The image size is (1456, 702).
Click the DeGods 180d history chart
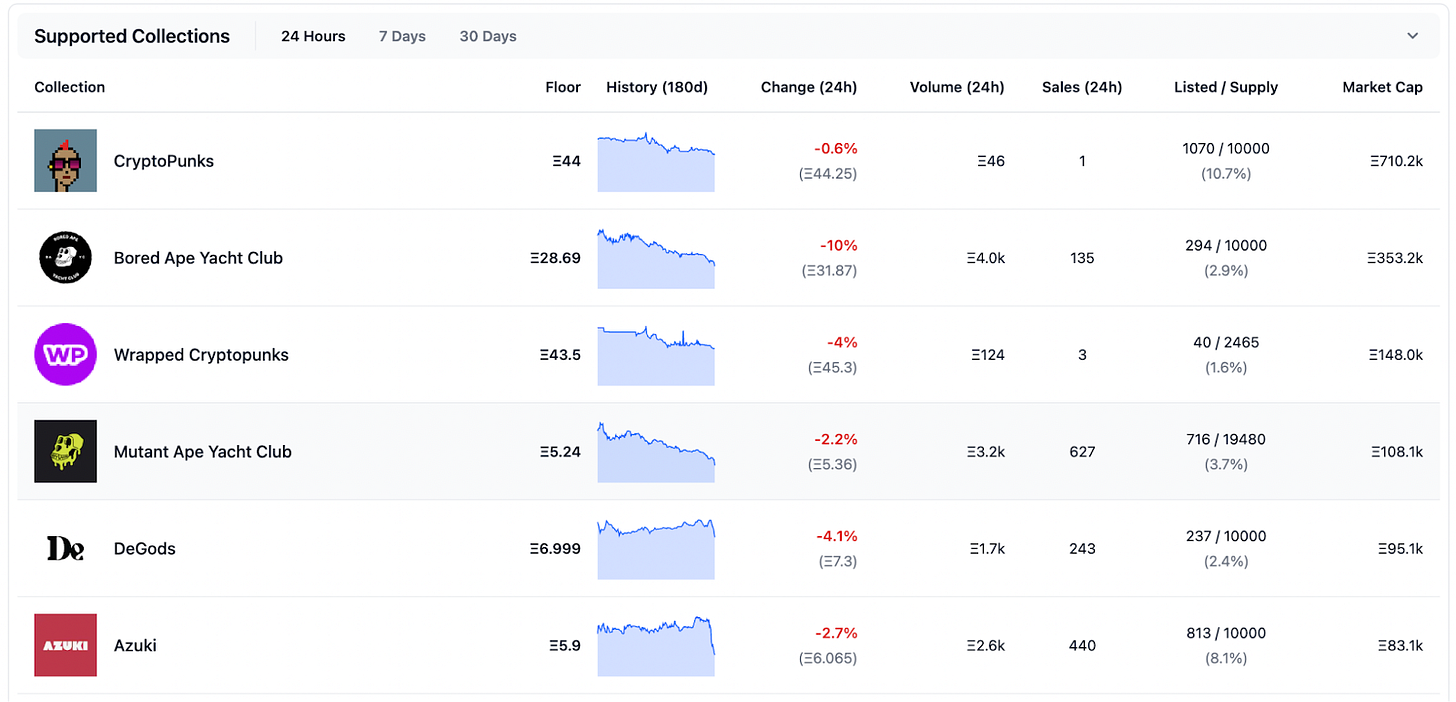point(656,549)
